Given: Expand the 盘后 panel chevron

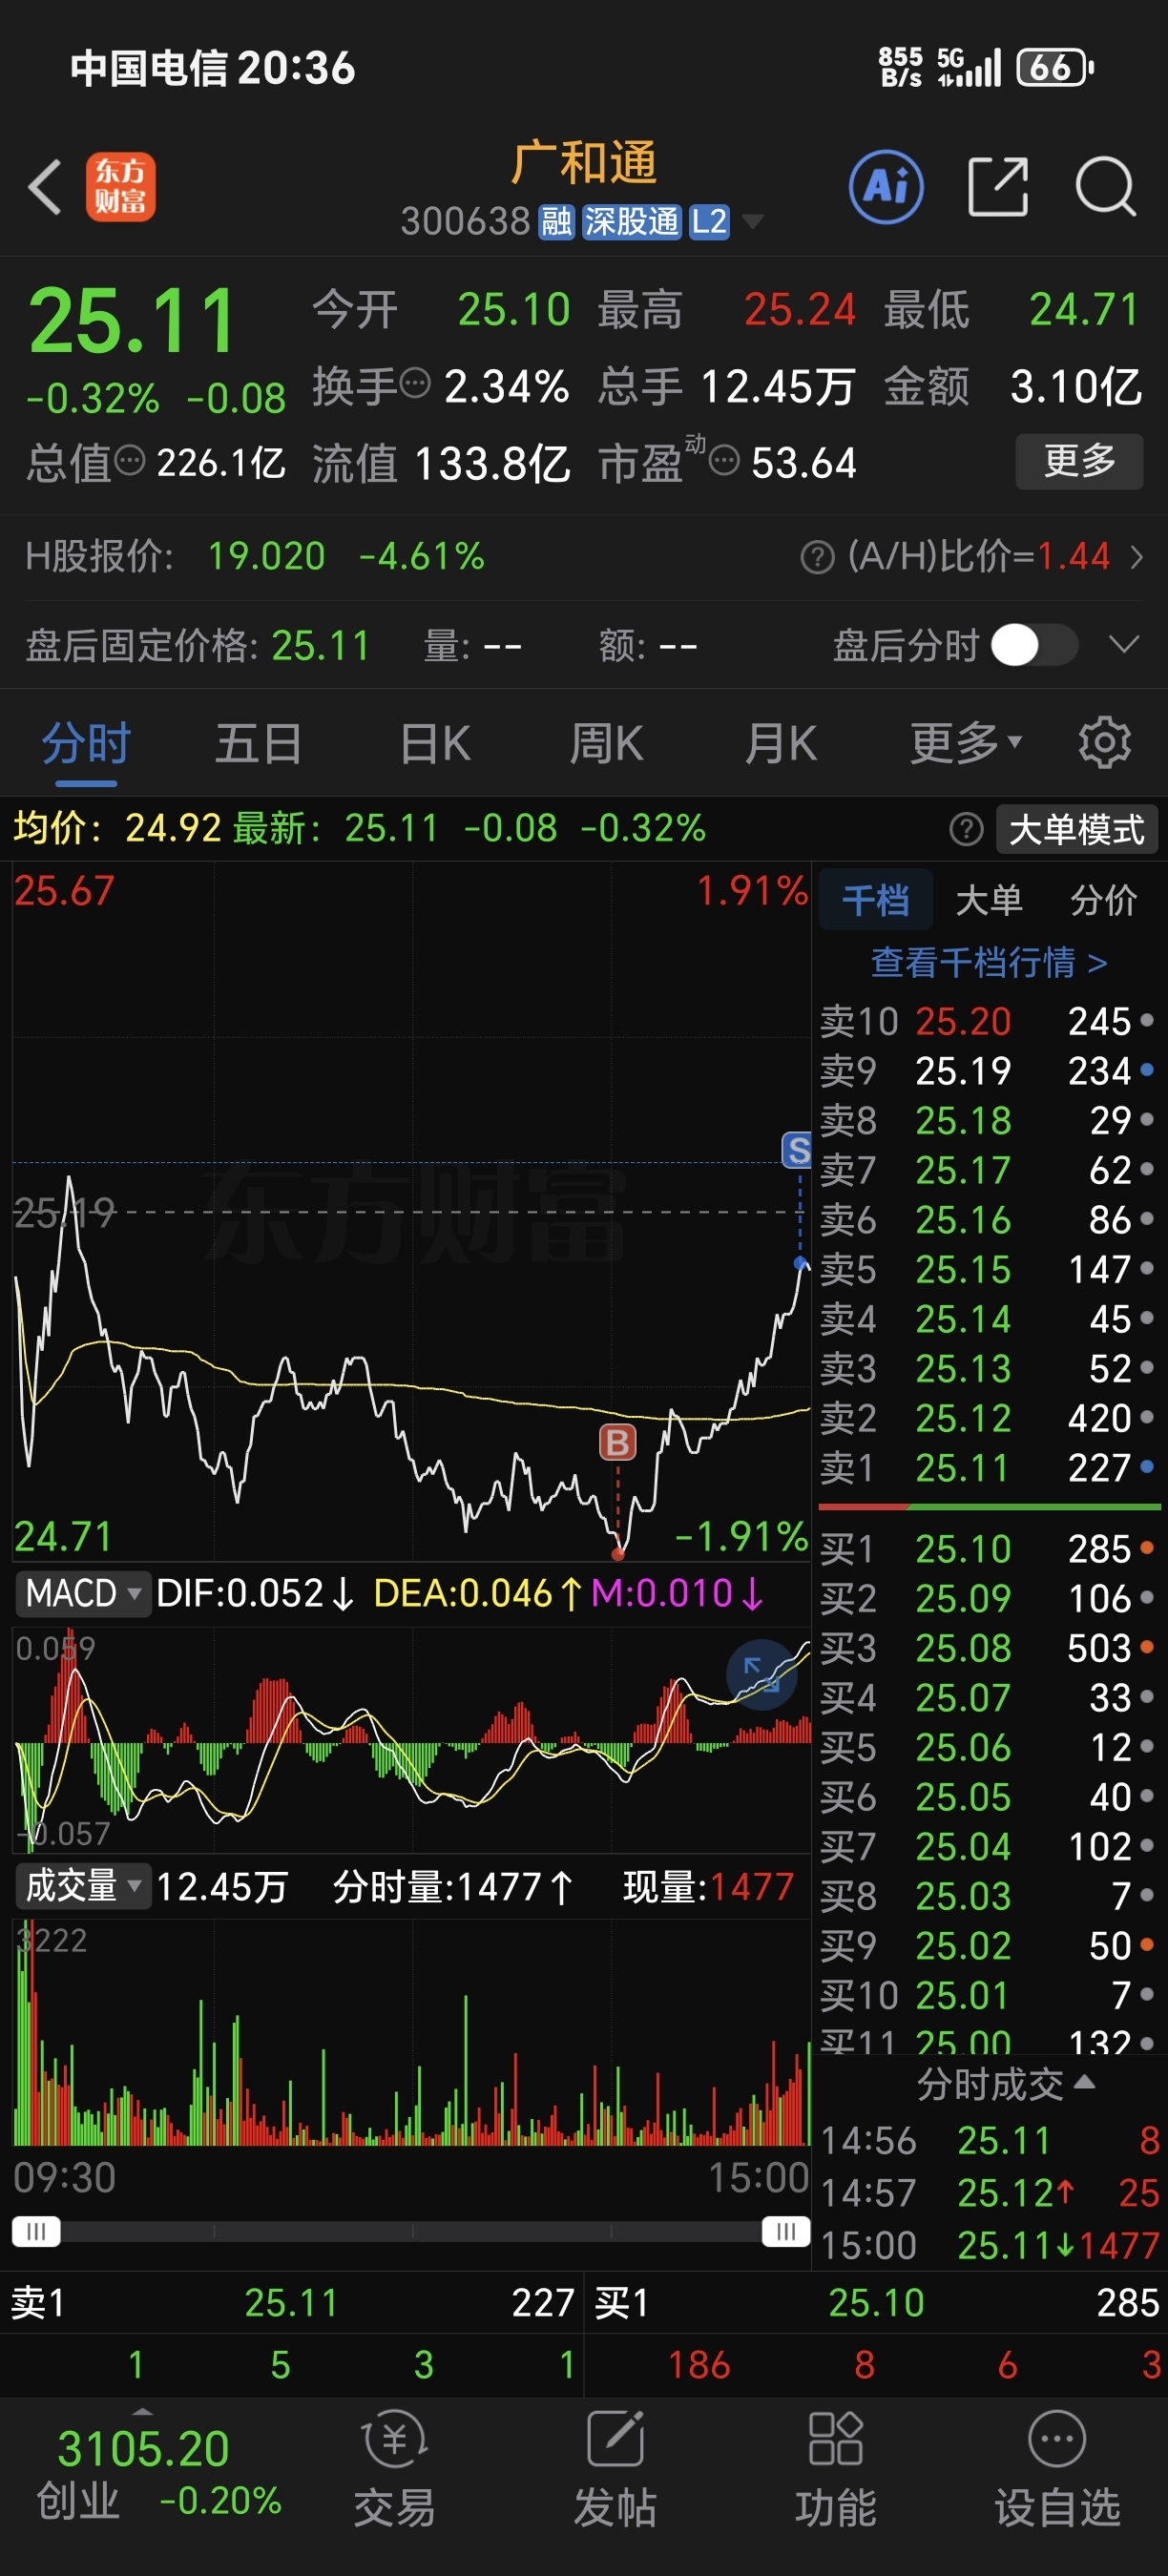Looking at the screenshot, I should 1125,645.
